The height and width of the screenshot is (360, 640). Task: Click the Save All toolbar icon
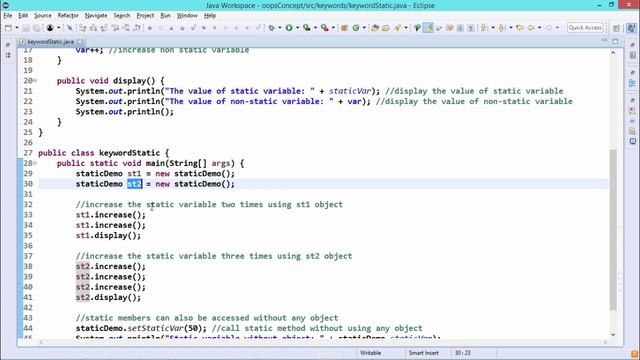[37, 28]
